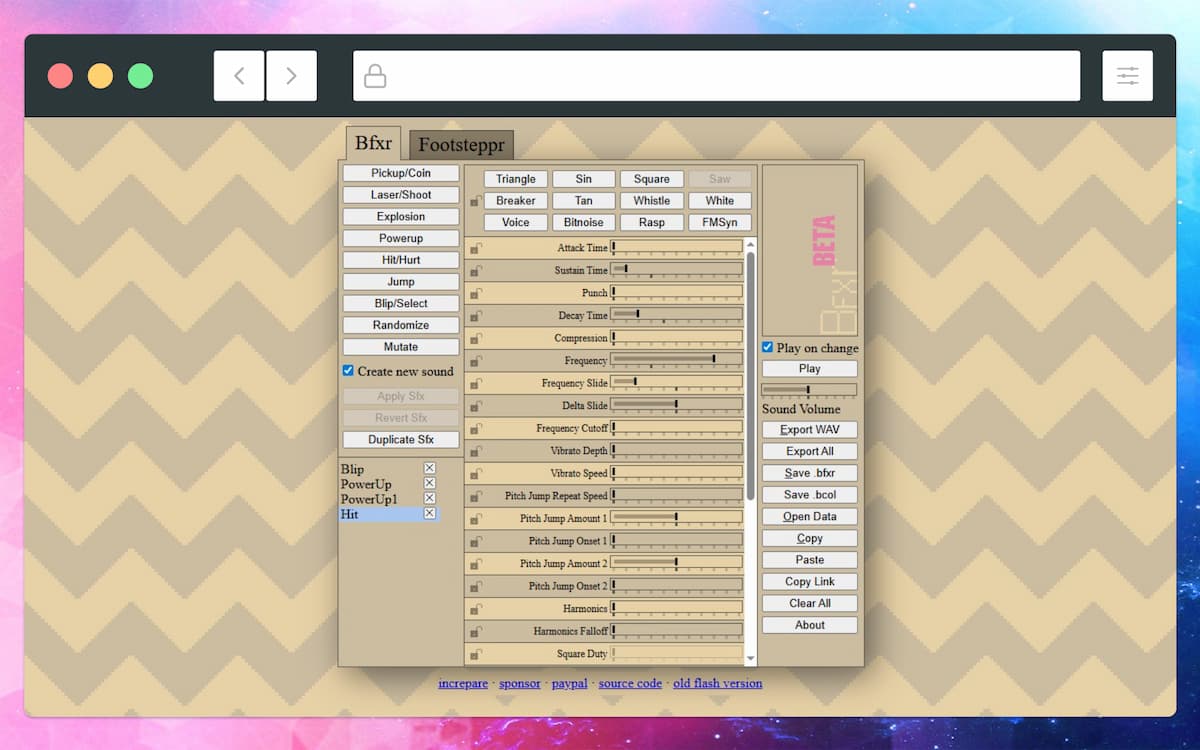The height and width of the screenshot is (750, 1200).
Task: Open the source code link
Action: [630, 684]
